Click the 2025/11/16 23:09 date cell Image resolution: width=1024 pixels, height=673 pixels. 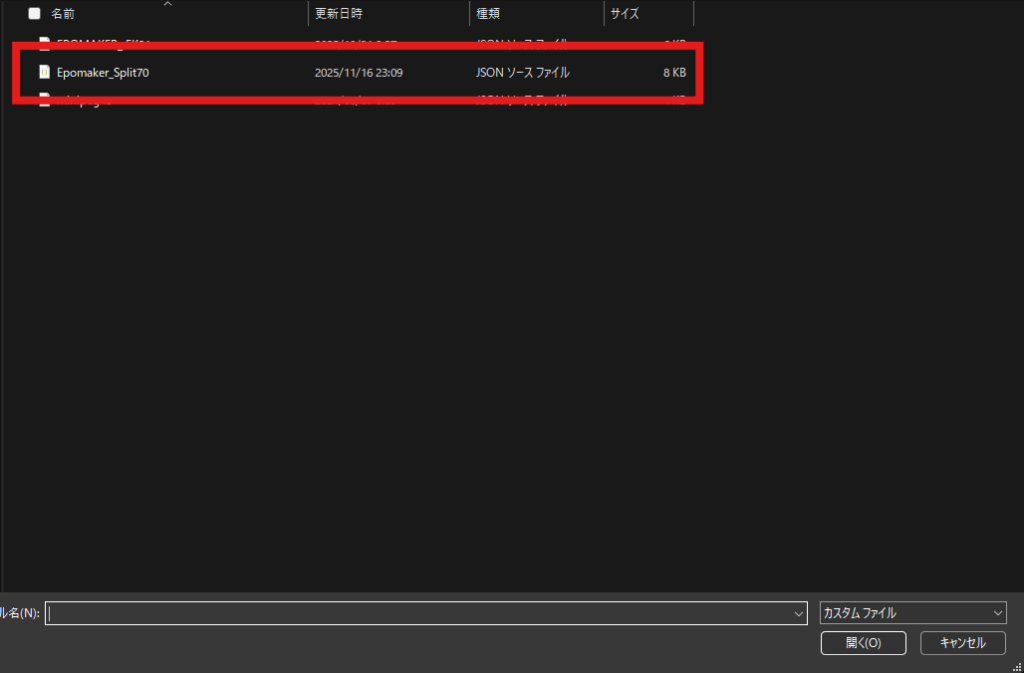tap(358, 72)
